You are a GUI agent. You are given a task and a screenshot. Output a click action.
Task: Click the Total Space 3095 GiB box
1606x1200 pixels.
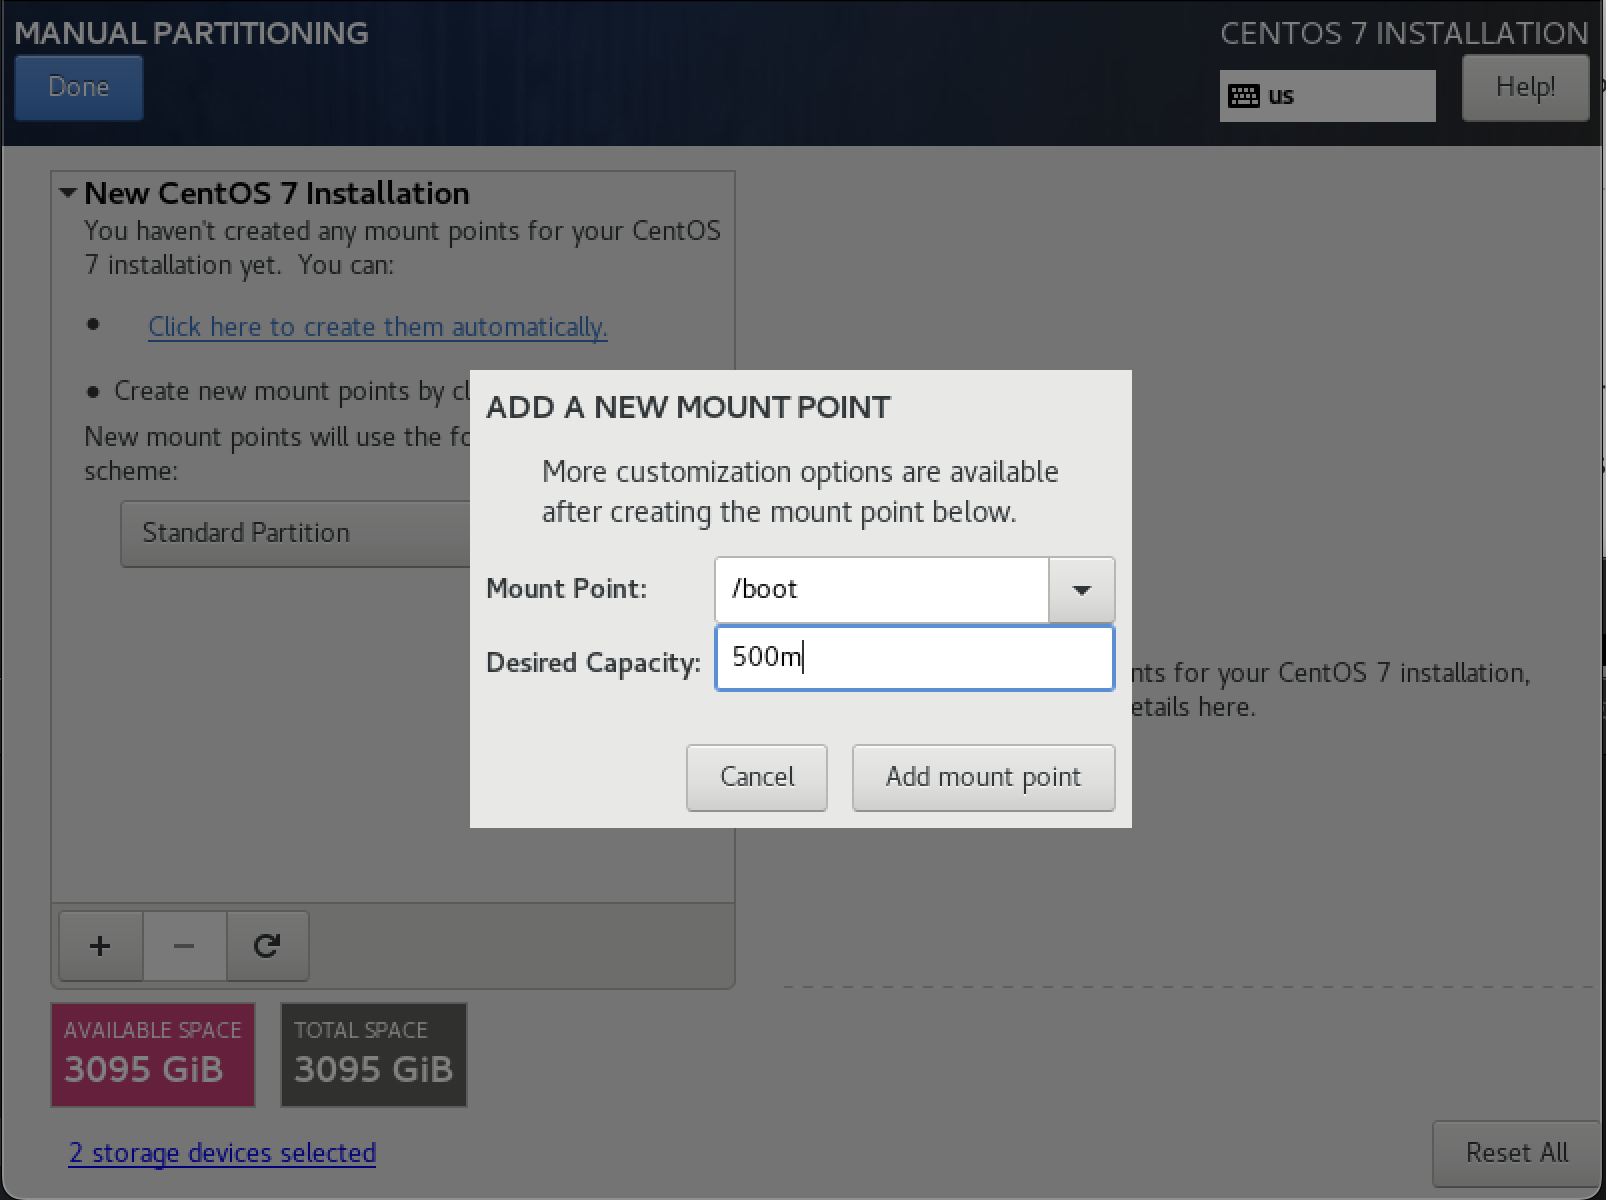click(373, 1055)
